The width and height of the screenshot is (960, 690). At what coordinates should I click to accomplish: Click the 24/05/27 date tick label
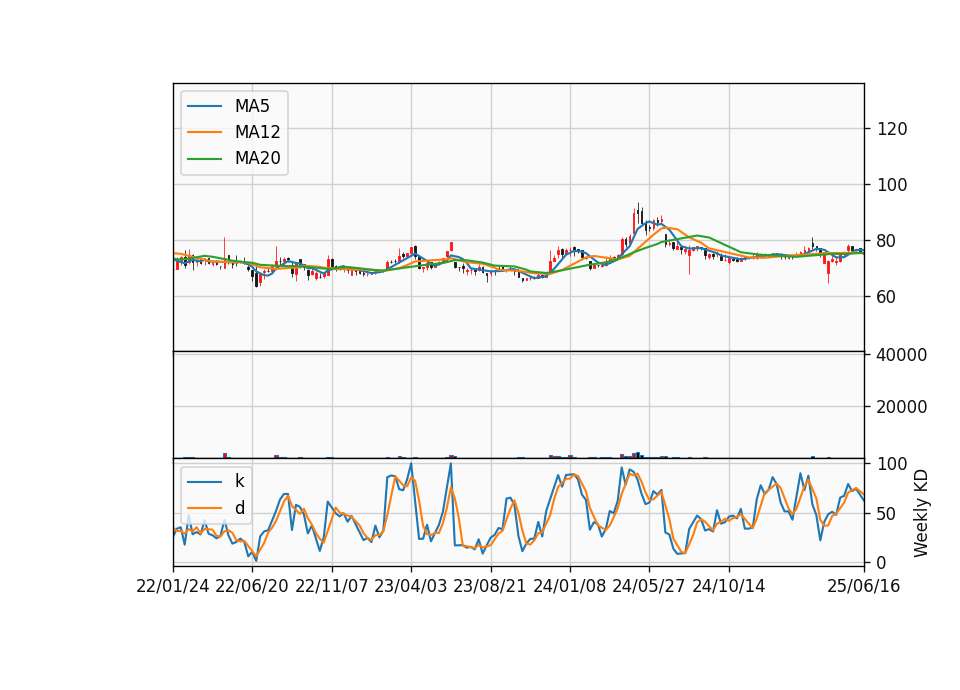coord(648,586)
